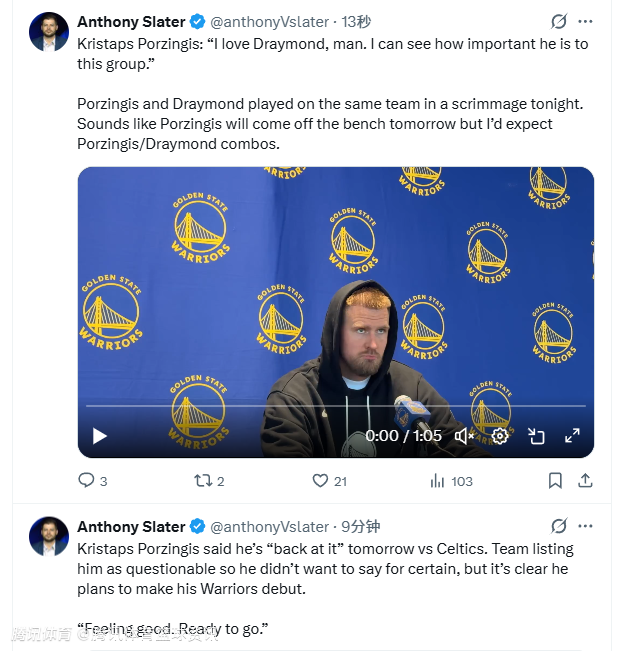Click Anthony Slater's avatar on second tweet
This screenshot has width=630, height=651.
click(x=49, y=537)
